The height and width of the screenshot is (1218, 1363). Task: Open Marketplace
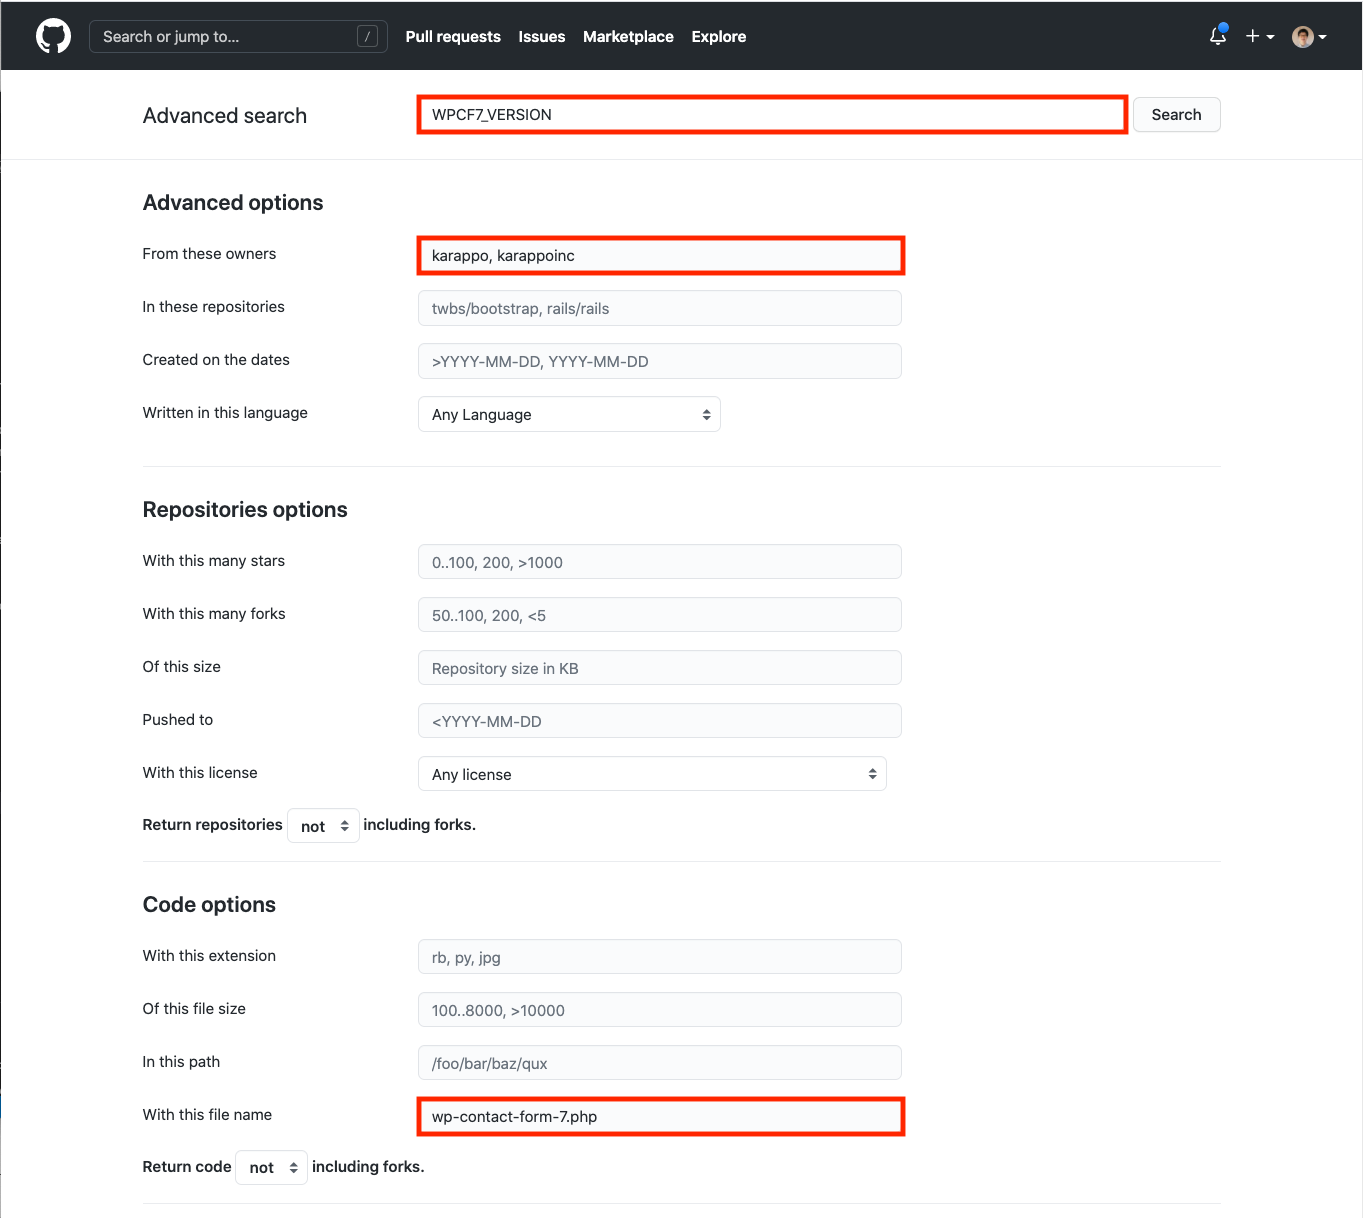tap(628, 37)
